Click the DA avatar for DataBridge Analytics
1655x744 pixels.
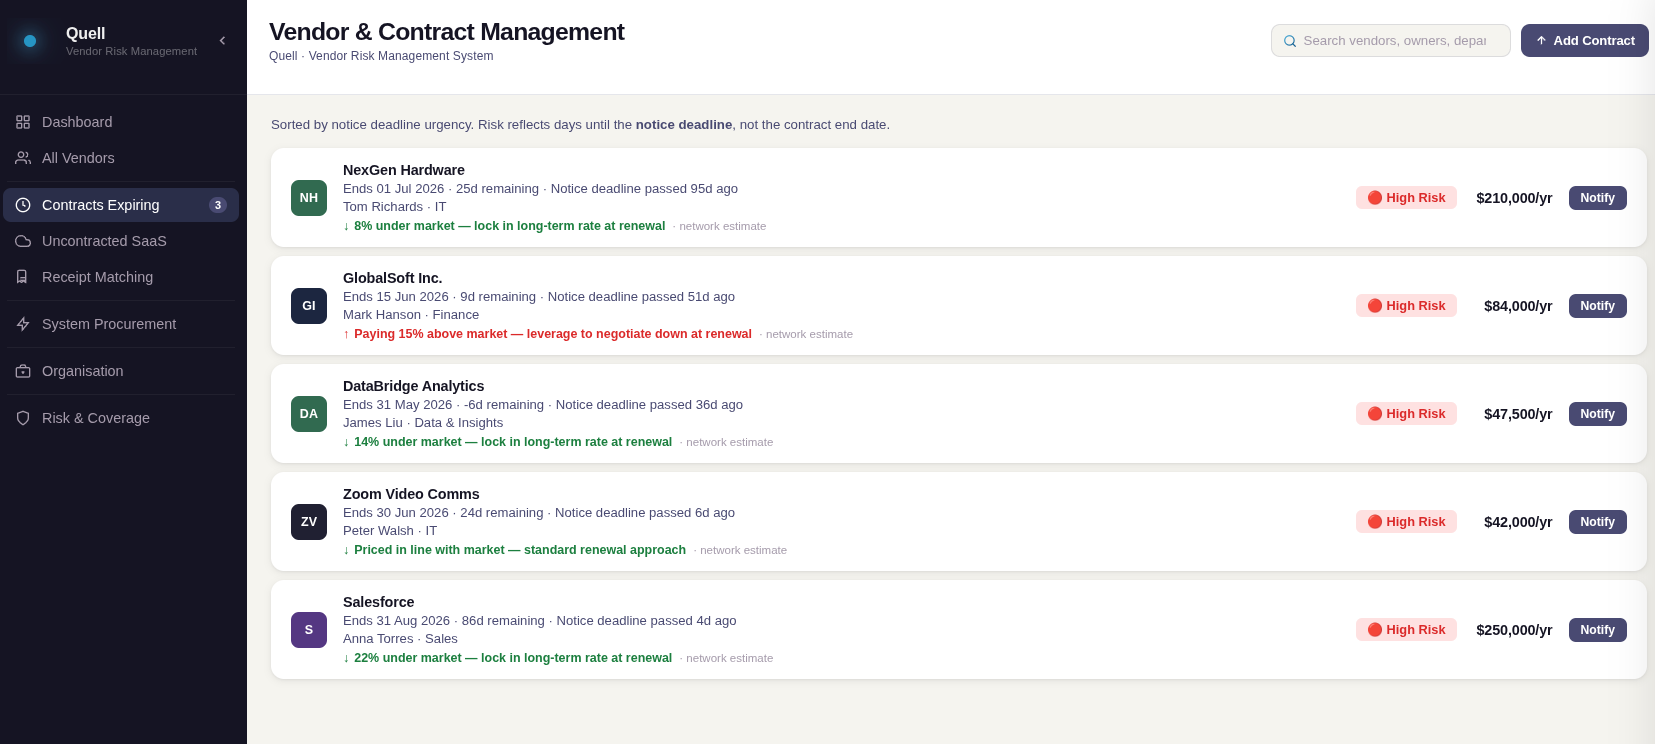tap(309, 414)
